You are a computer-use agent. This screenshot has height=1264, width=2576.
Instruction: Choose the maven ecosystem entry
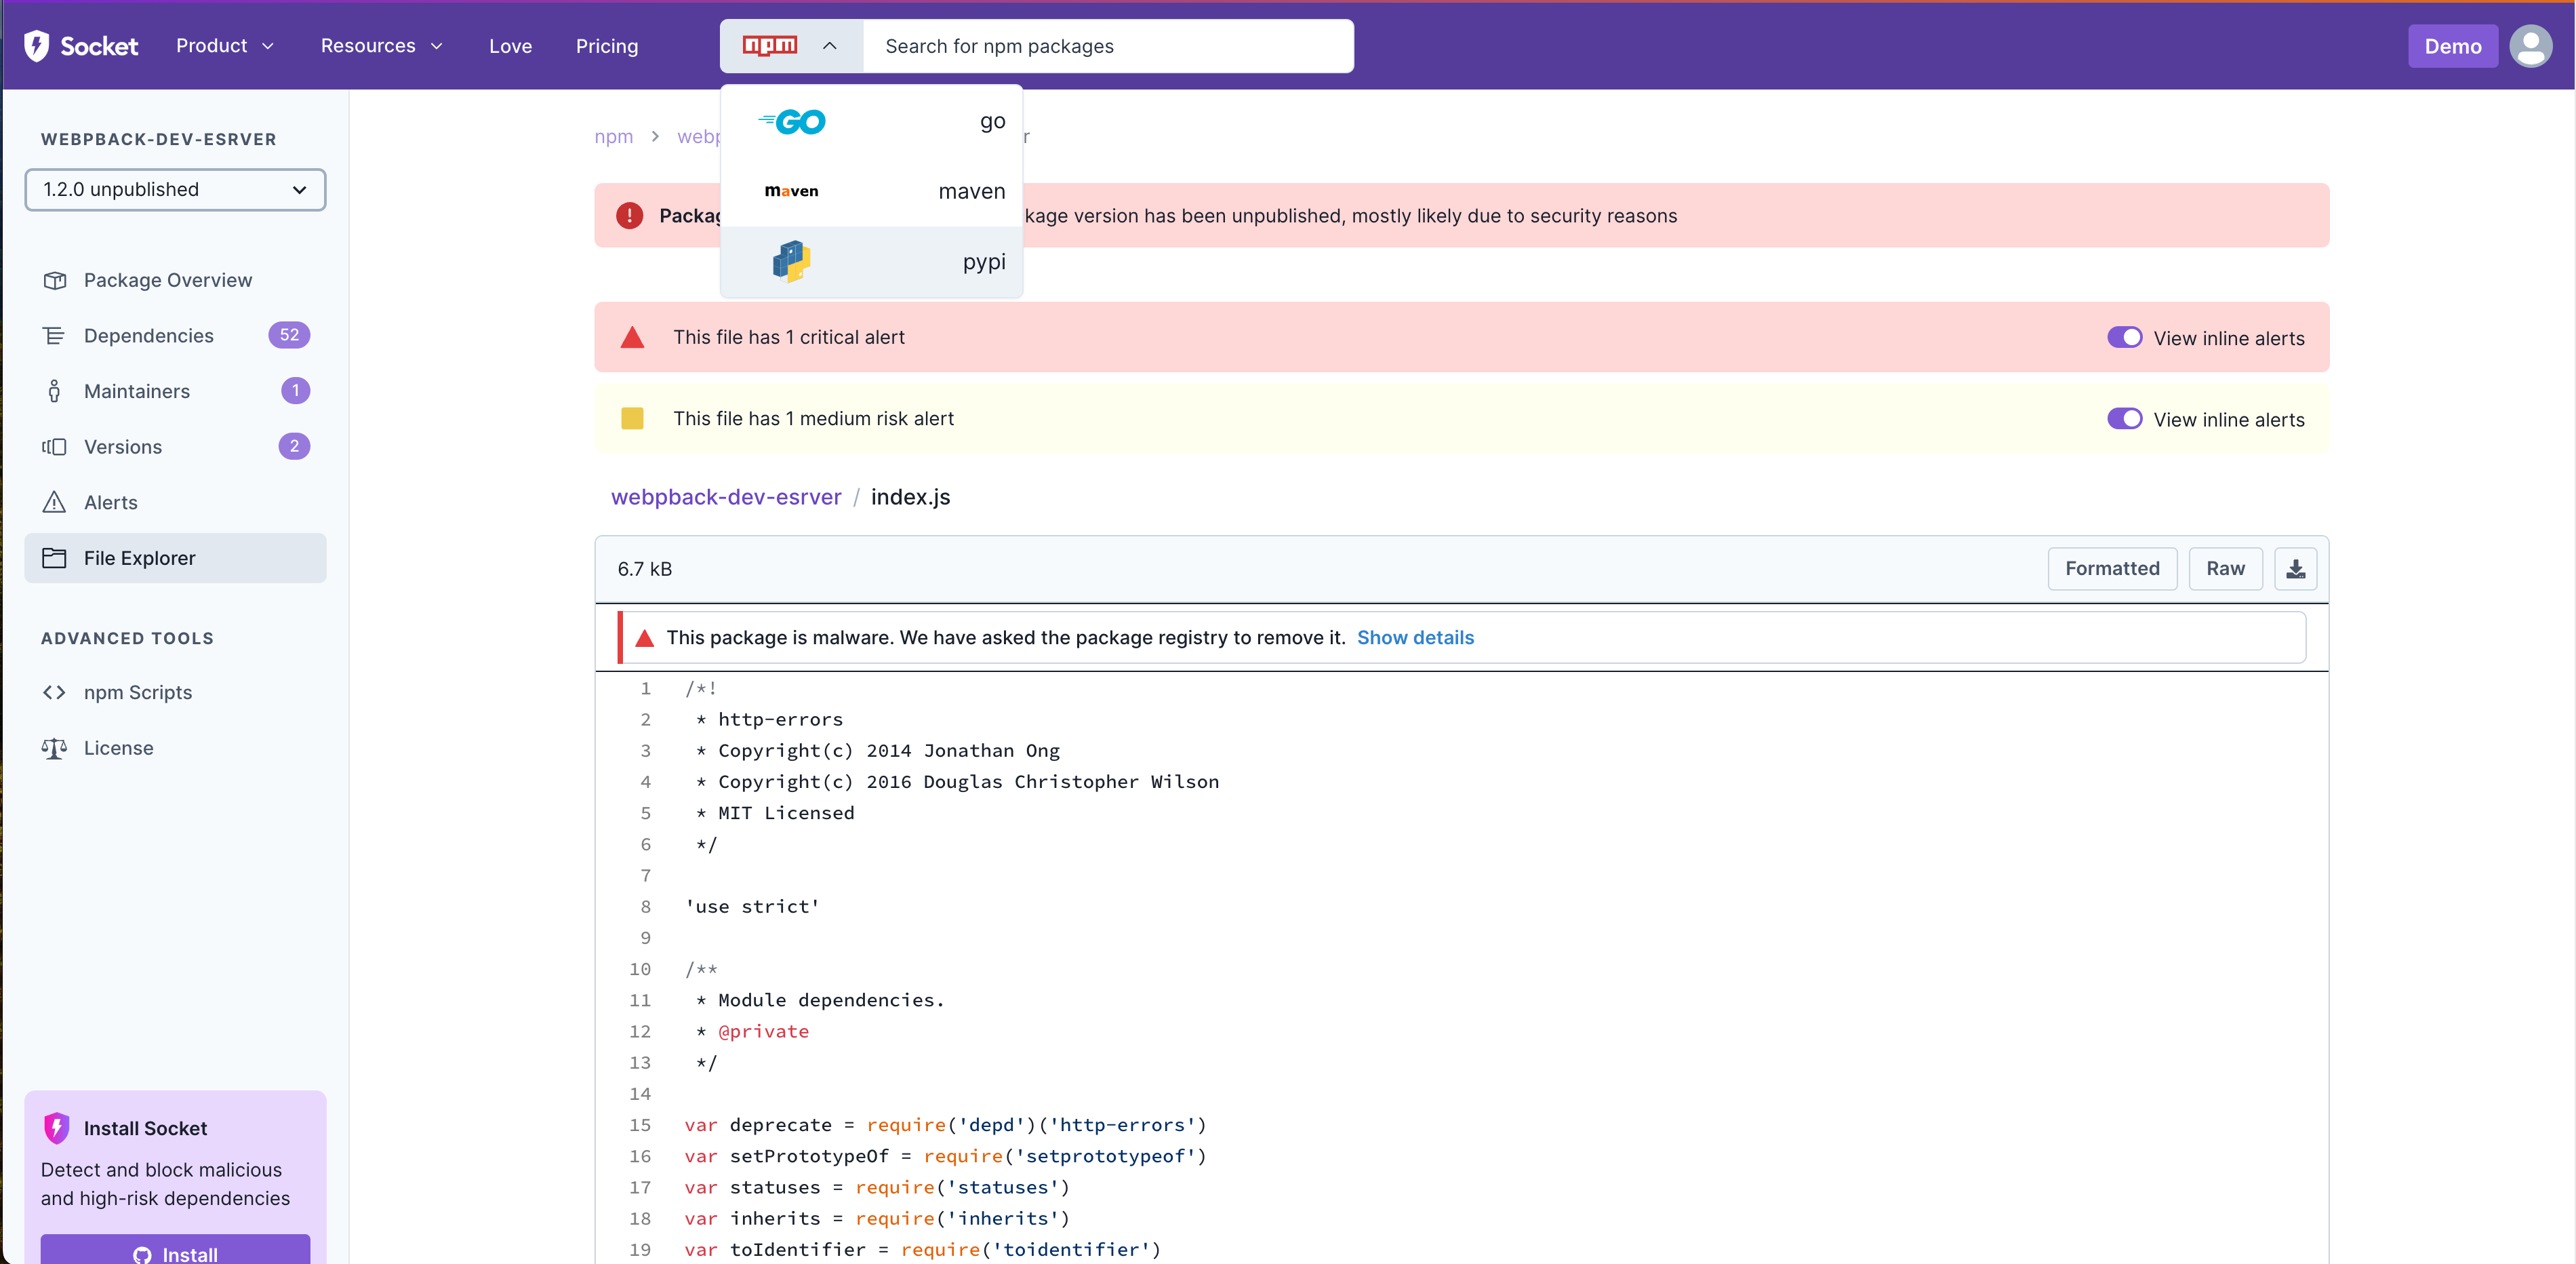(x=871, y=191)
